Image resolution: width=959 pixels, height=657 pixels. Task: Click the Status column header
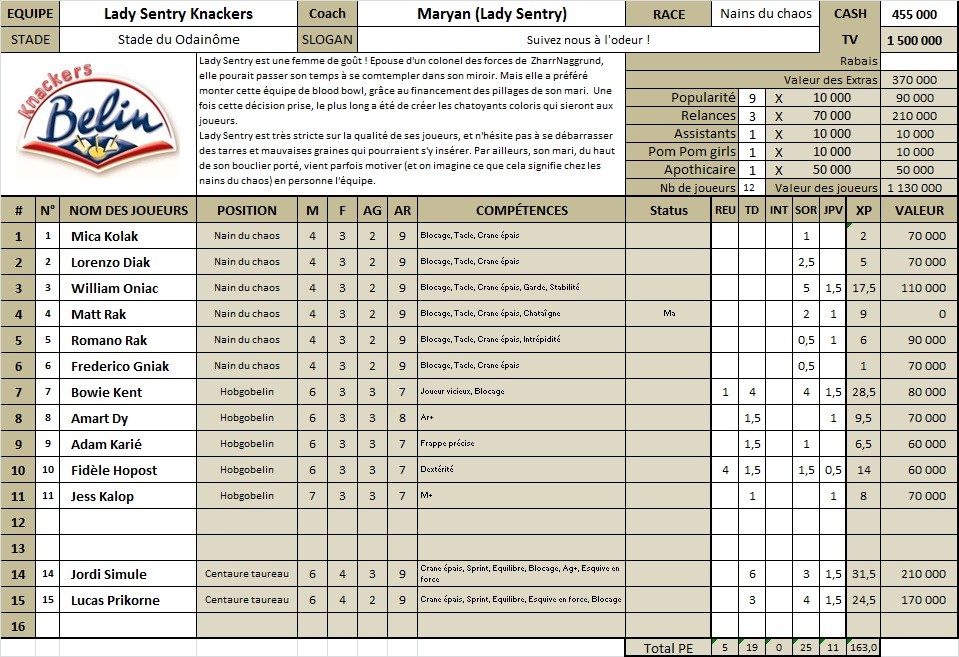coord(668,210)
